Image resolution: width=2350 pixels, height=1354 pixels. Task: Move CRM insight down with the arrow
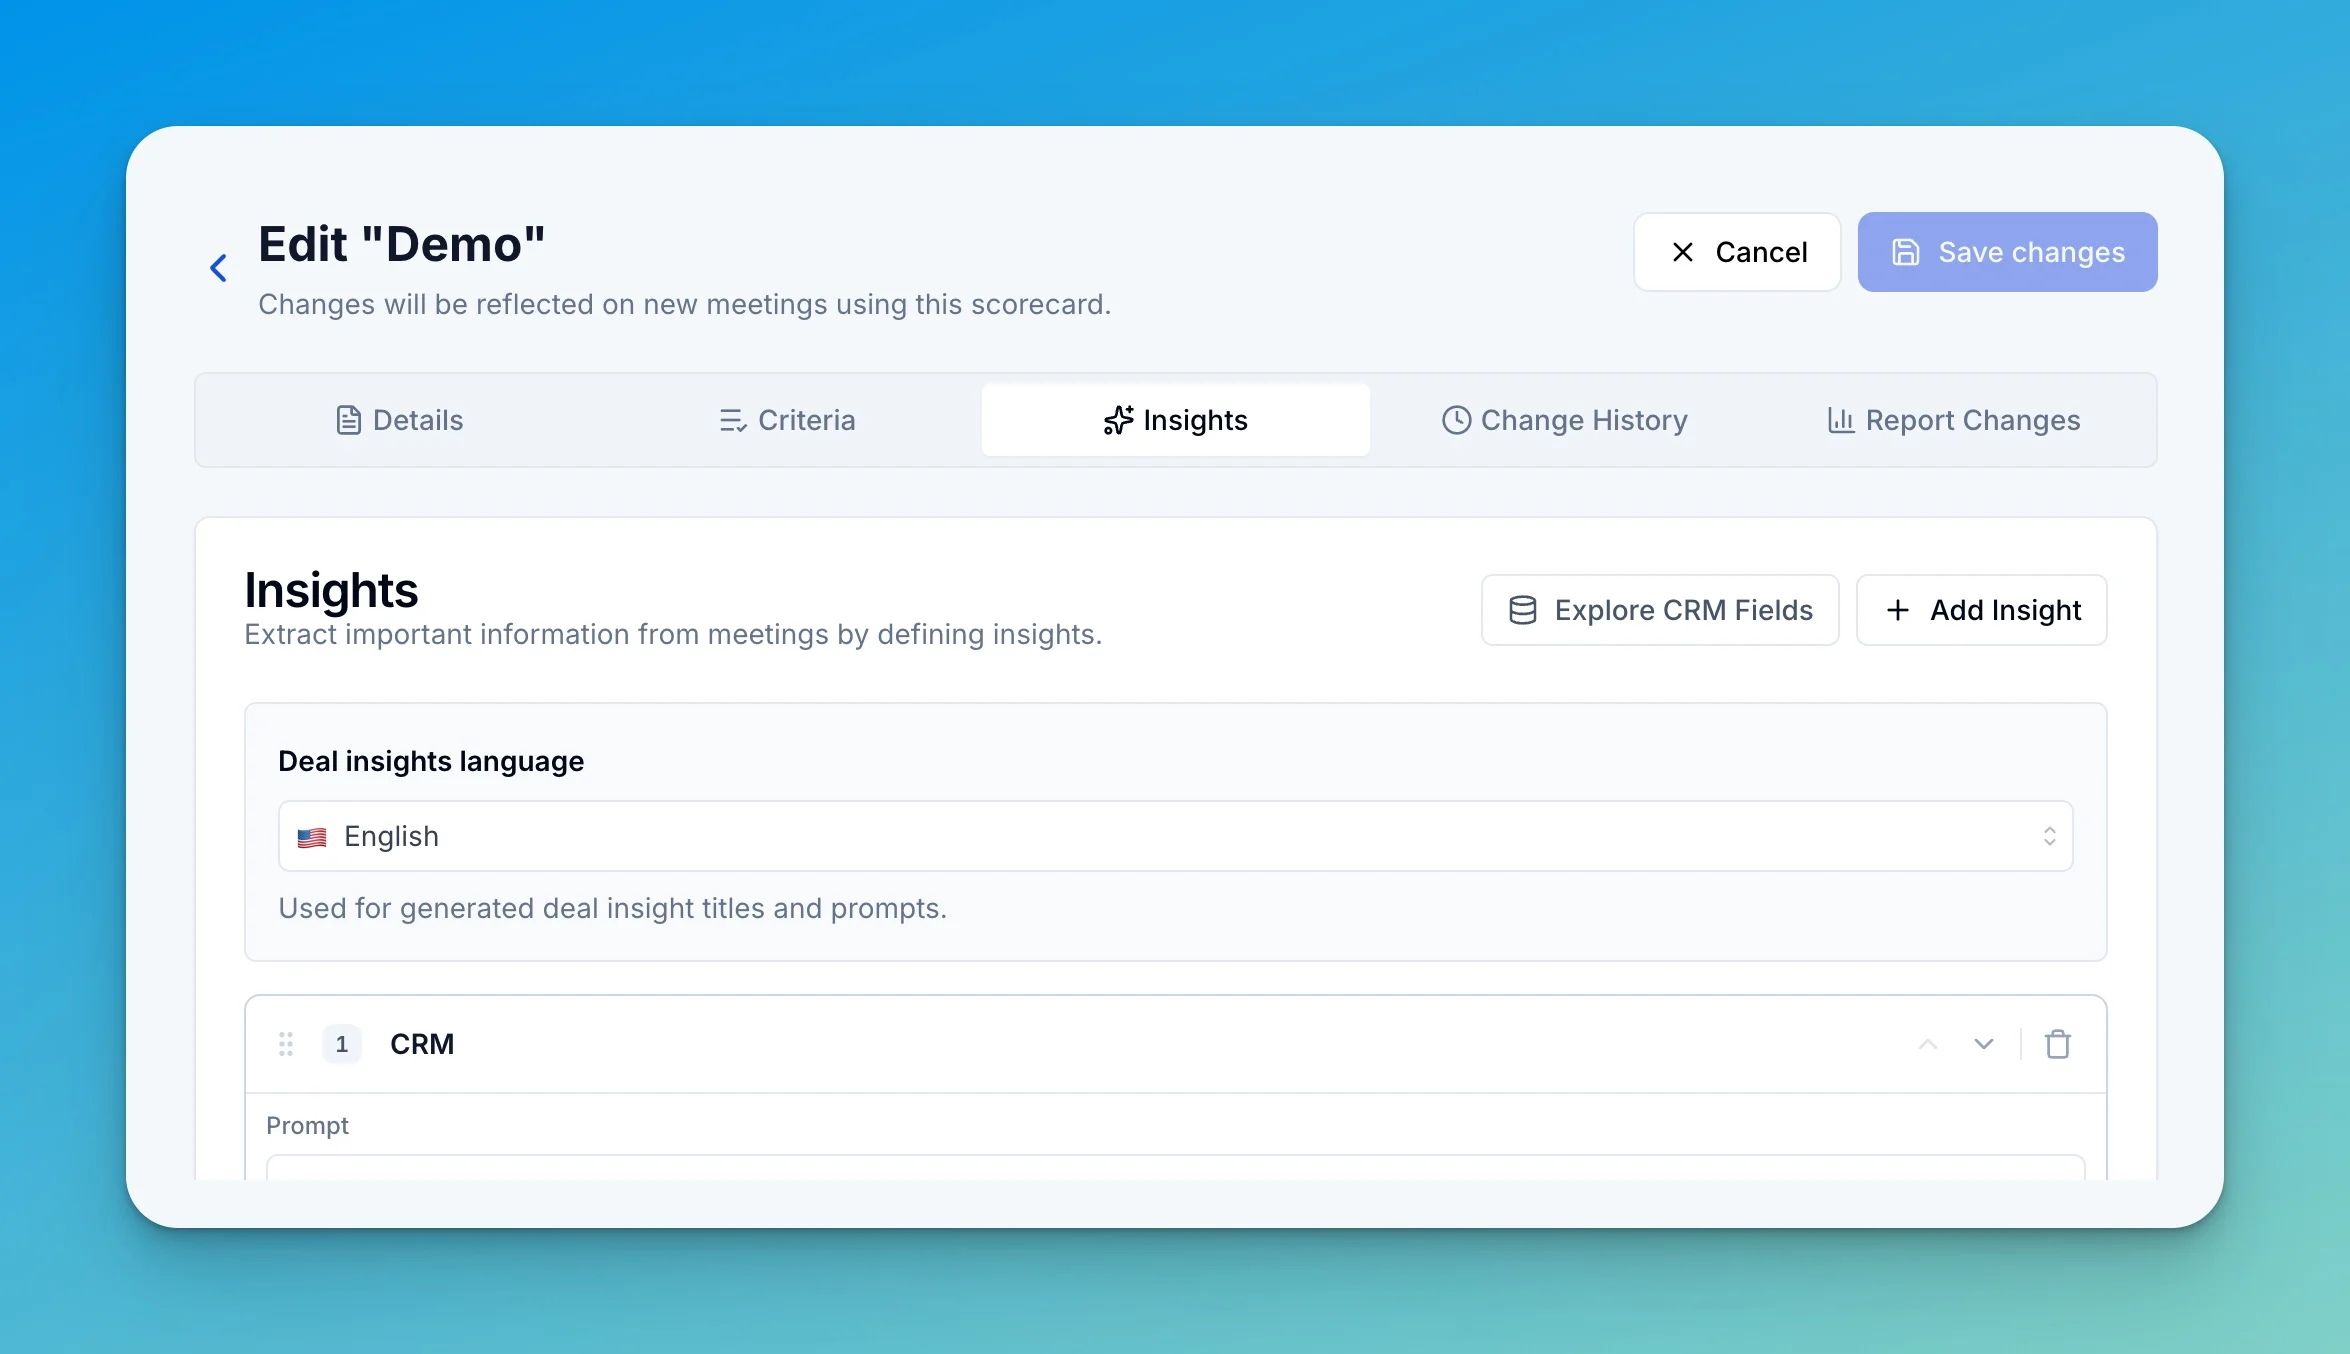[x=1984, y=1044]
